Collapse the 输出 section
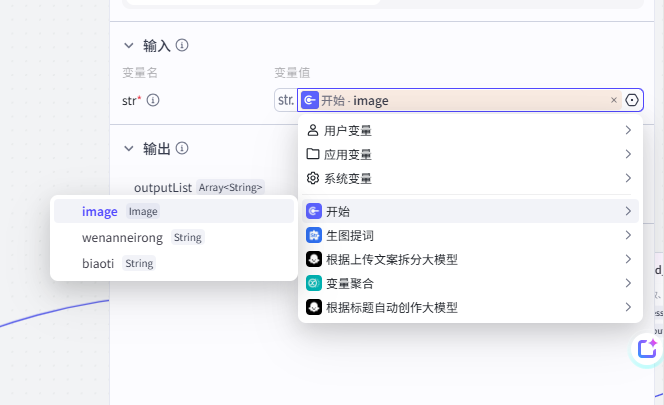This screenshot has width=664, height=405. 128,148
